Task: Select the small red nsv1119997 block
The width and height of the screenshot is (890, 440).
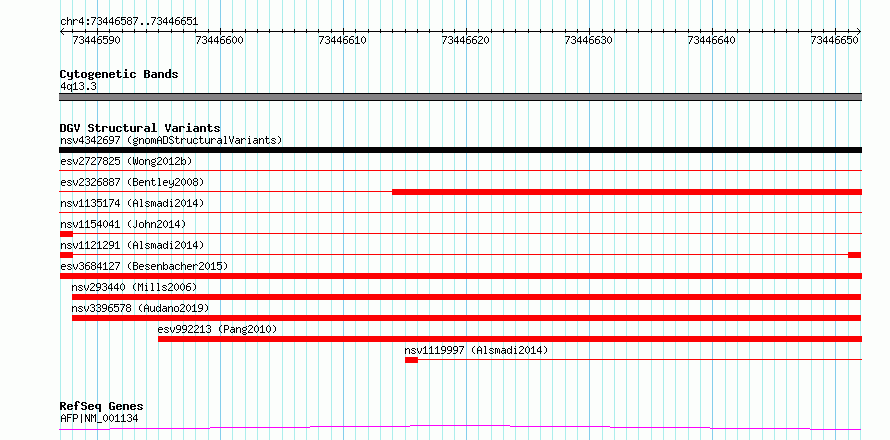Action: click(412, 360)
